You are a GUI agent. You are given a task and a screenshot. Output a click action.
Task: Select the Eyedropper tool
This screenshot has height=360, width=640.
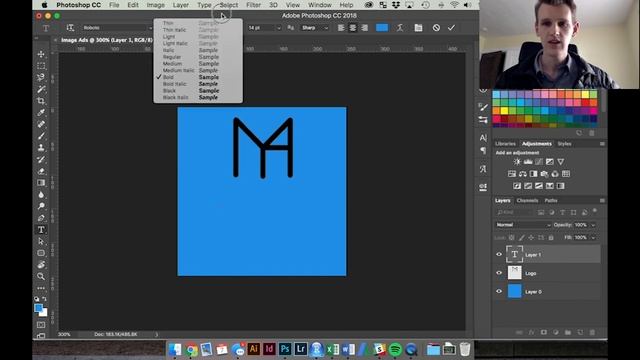41,112
